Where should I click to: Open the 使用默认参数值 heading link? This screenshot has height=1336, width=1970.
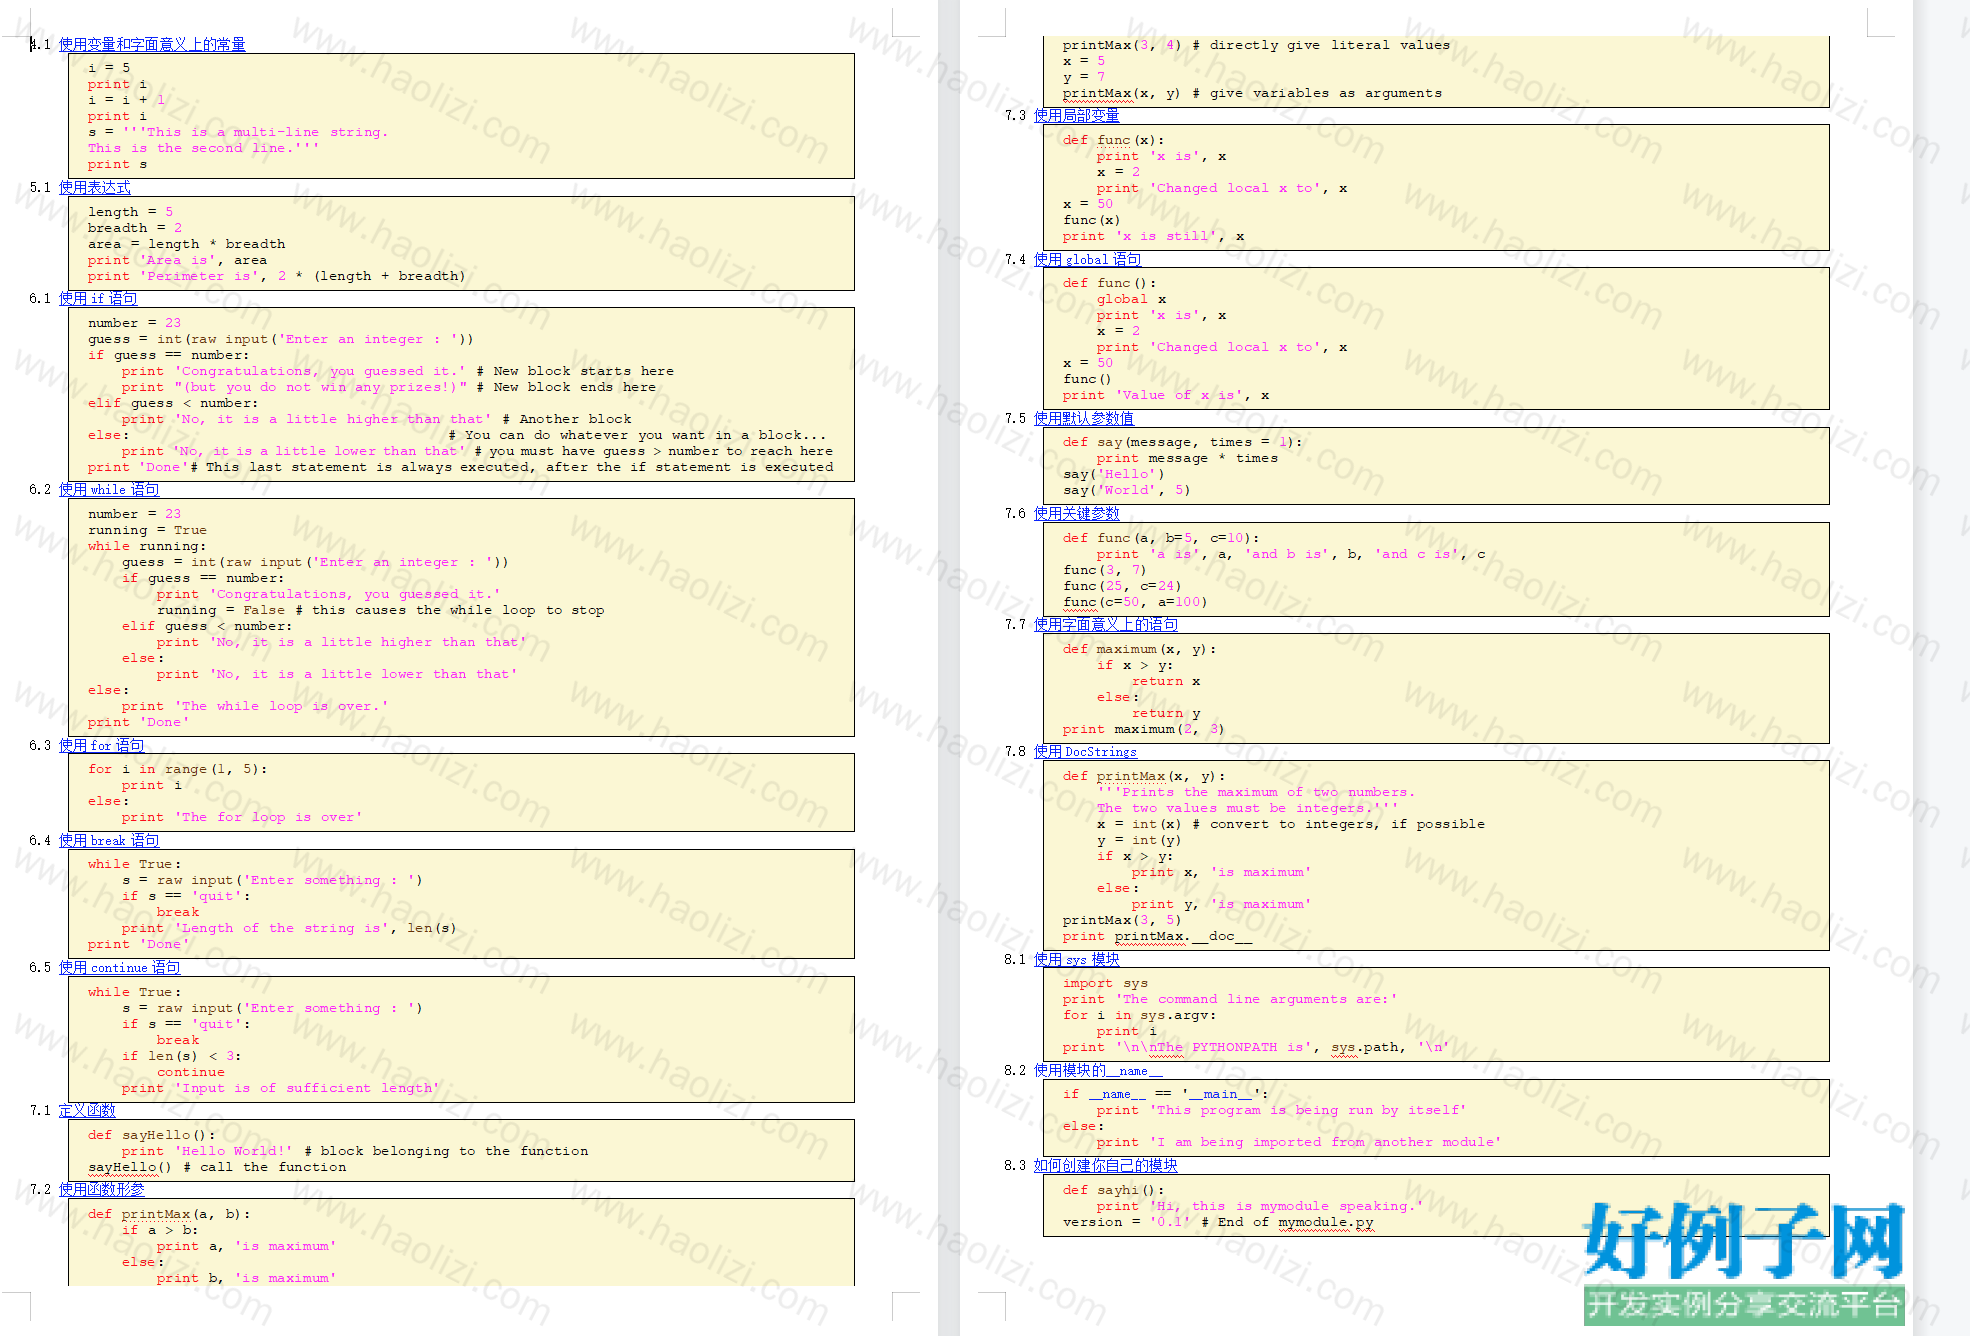[1084, 418]
